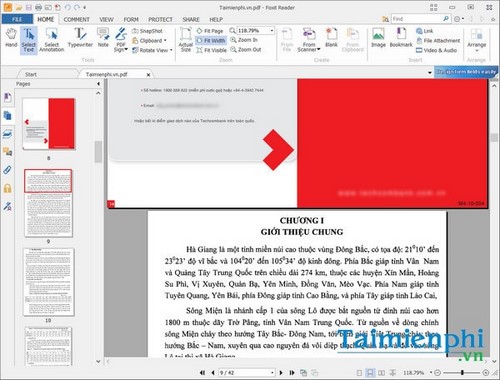Image resolution: width=500 pixels, height=380 pixels.
Task: Switch to the COMMENT ribbon tab
Action: 76,20
